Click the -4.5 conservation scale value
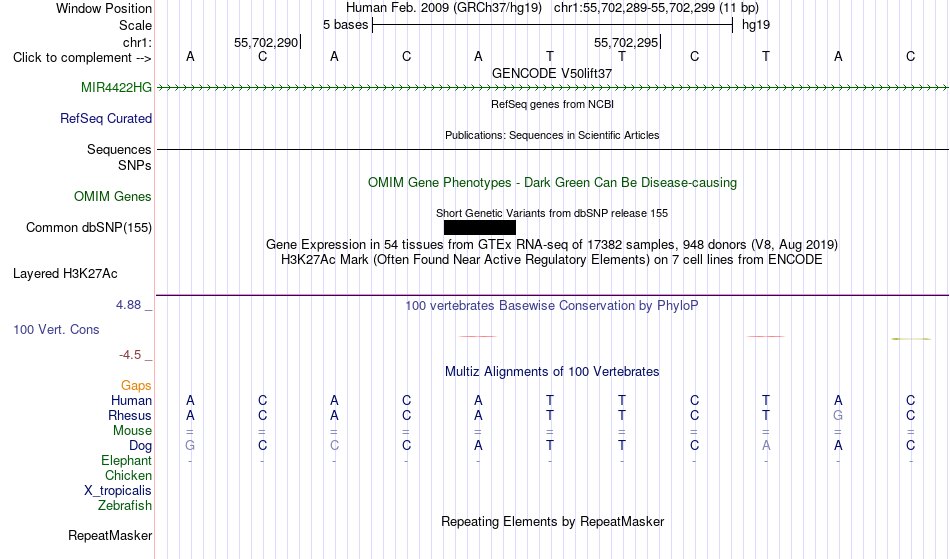Viewport: 950px width, 559px height. pos(130,356)
